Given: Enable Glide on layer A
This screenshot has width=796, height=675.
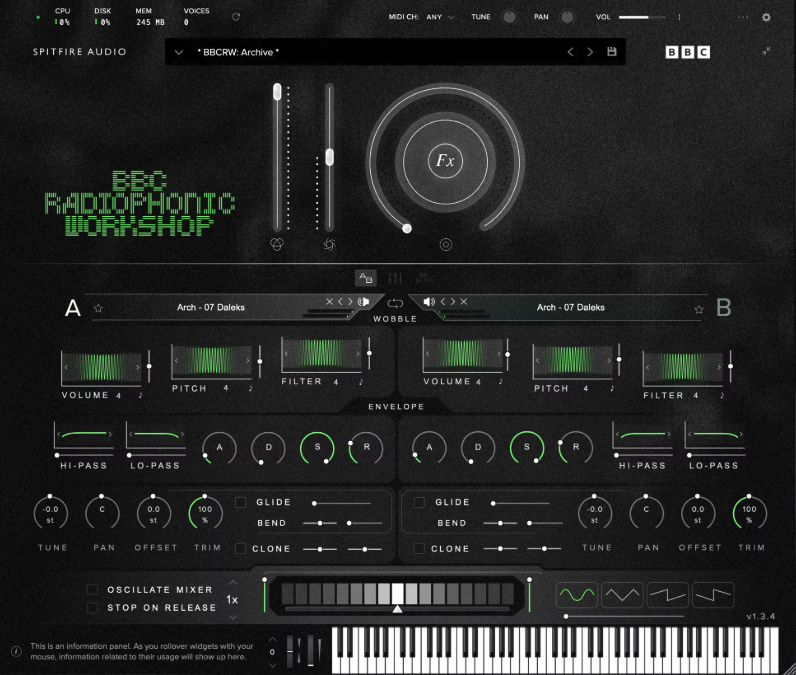Looking at the screenshot, I should 241,502.
